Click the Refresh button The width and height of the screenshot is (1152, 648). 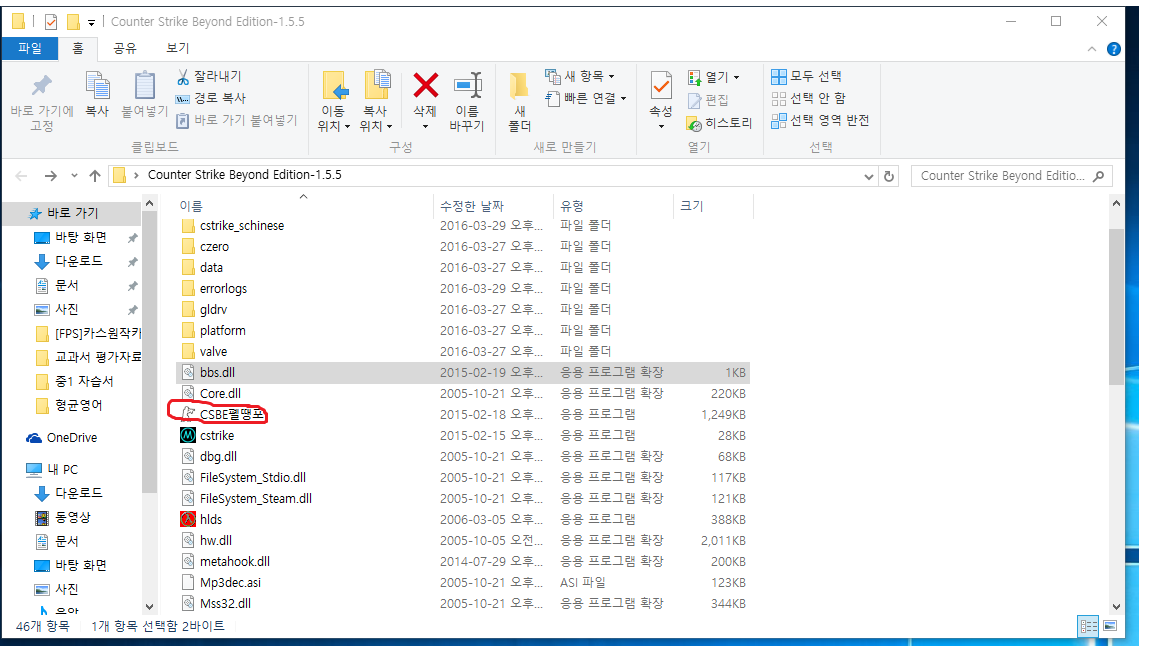pos(889,176)
